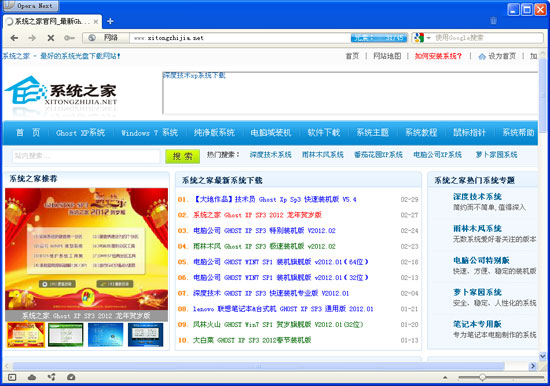Open 深度技术系统 hot topic

click(477, 197)
